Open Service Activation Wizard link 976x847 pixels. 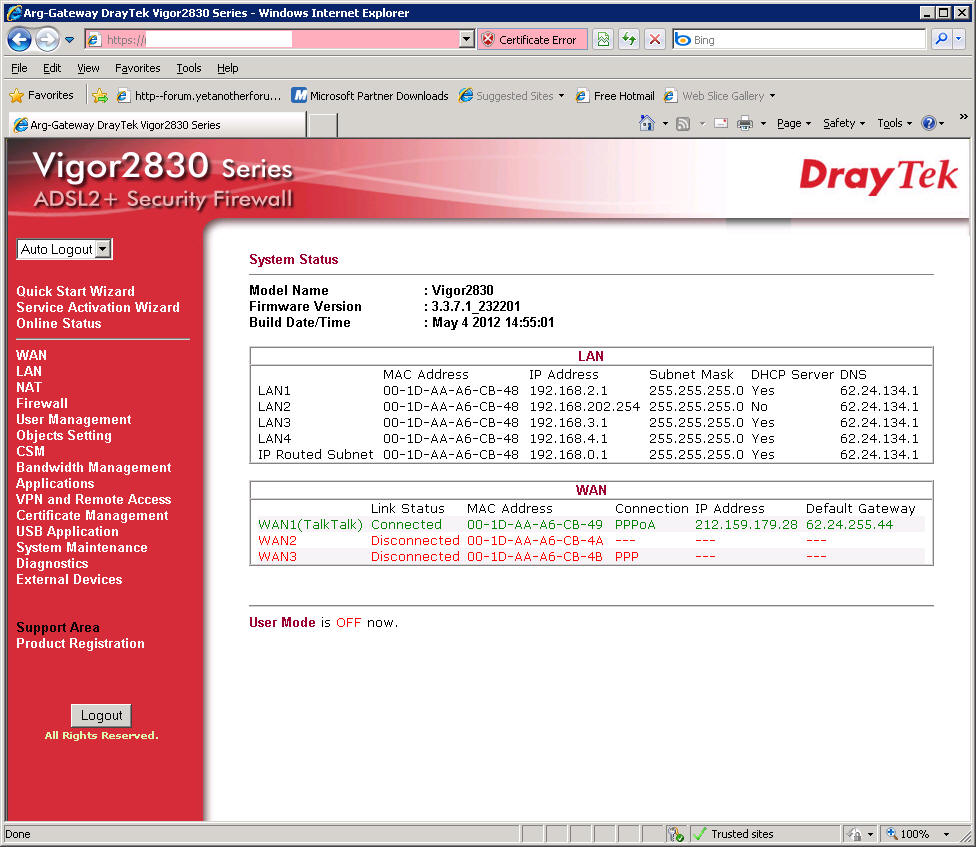coord(98,307)
